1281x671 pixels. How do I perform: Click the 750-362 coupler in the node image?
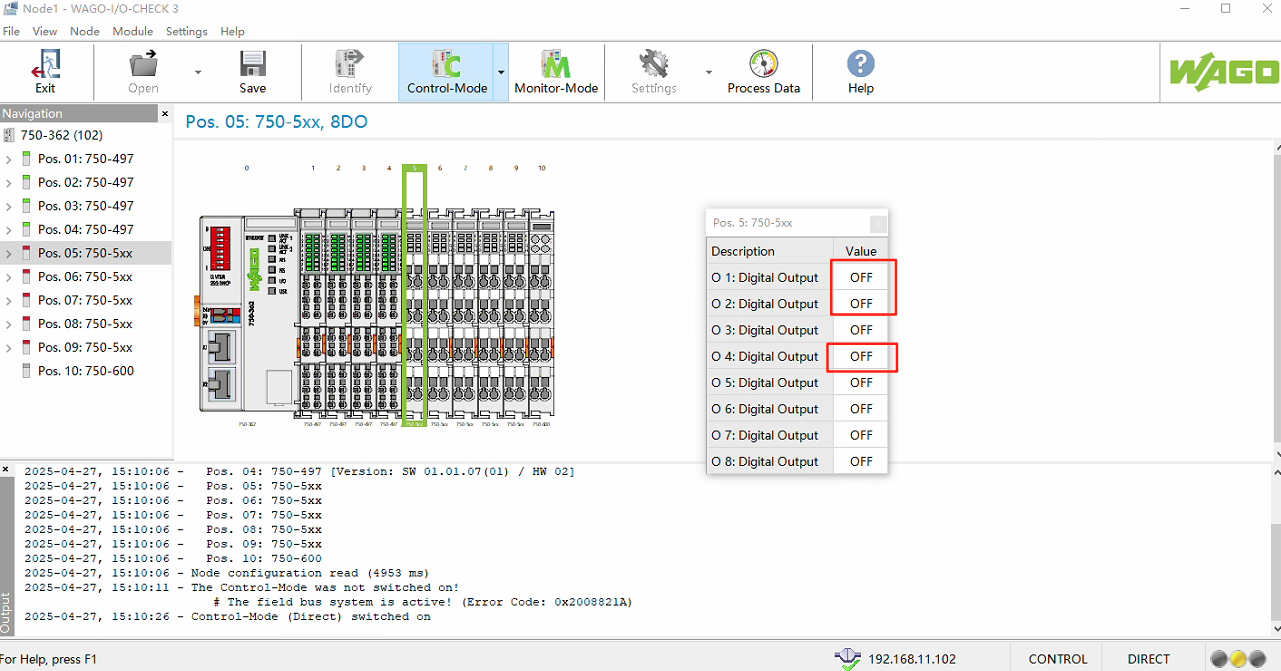click(x=246, y=312)
